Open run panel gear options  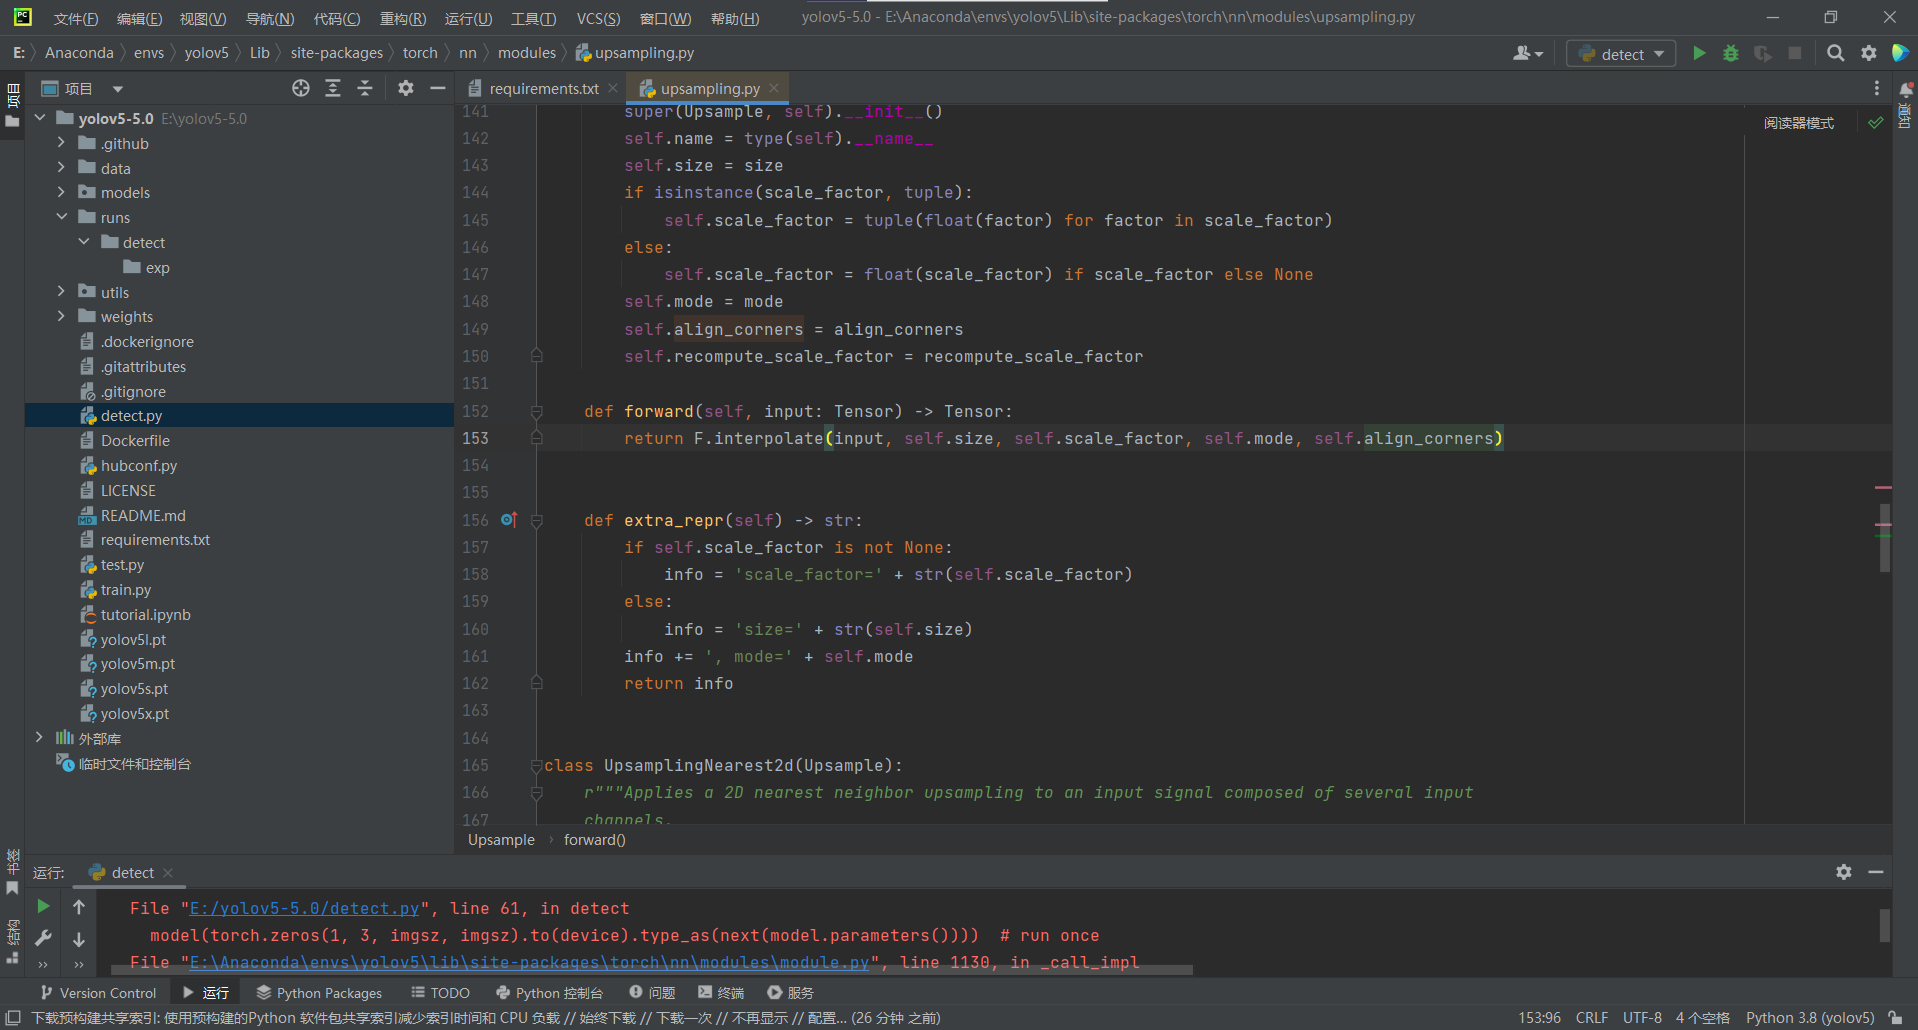[1844, 872]
